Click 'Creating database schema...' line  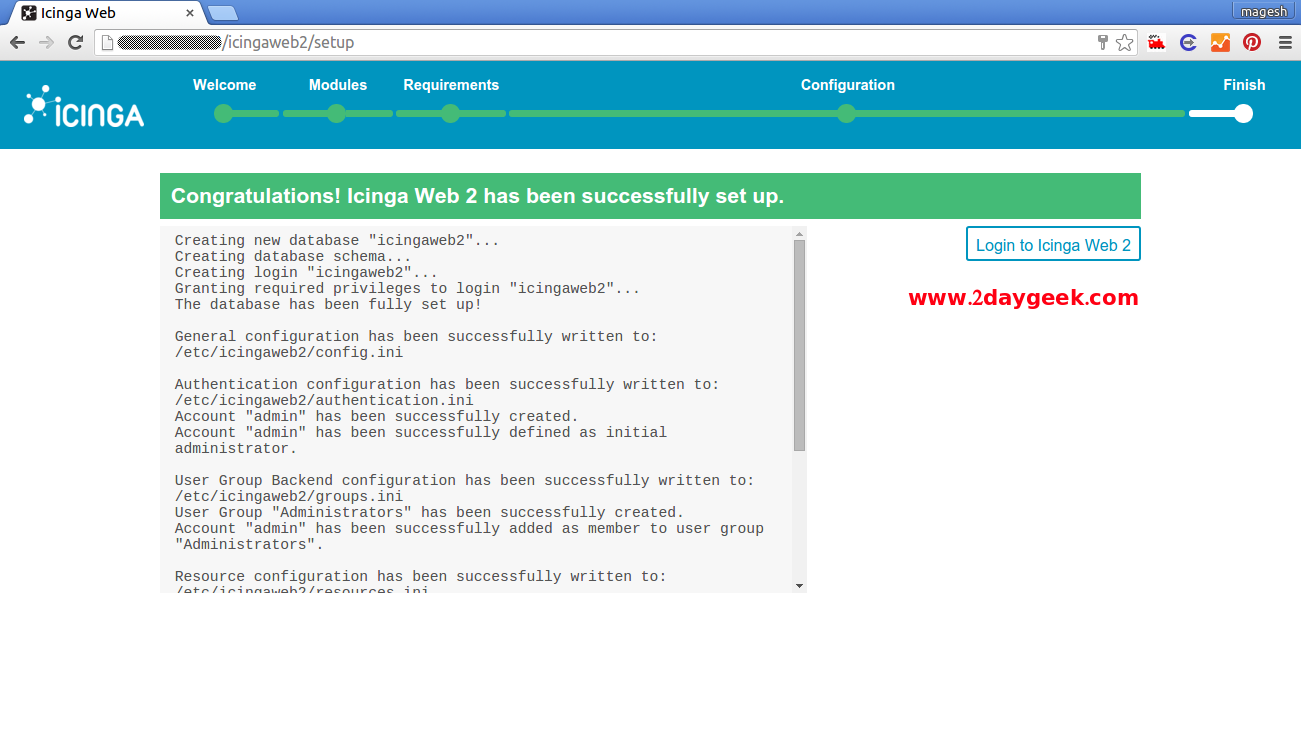click(x=293, y=256)
